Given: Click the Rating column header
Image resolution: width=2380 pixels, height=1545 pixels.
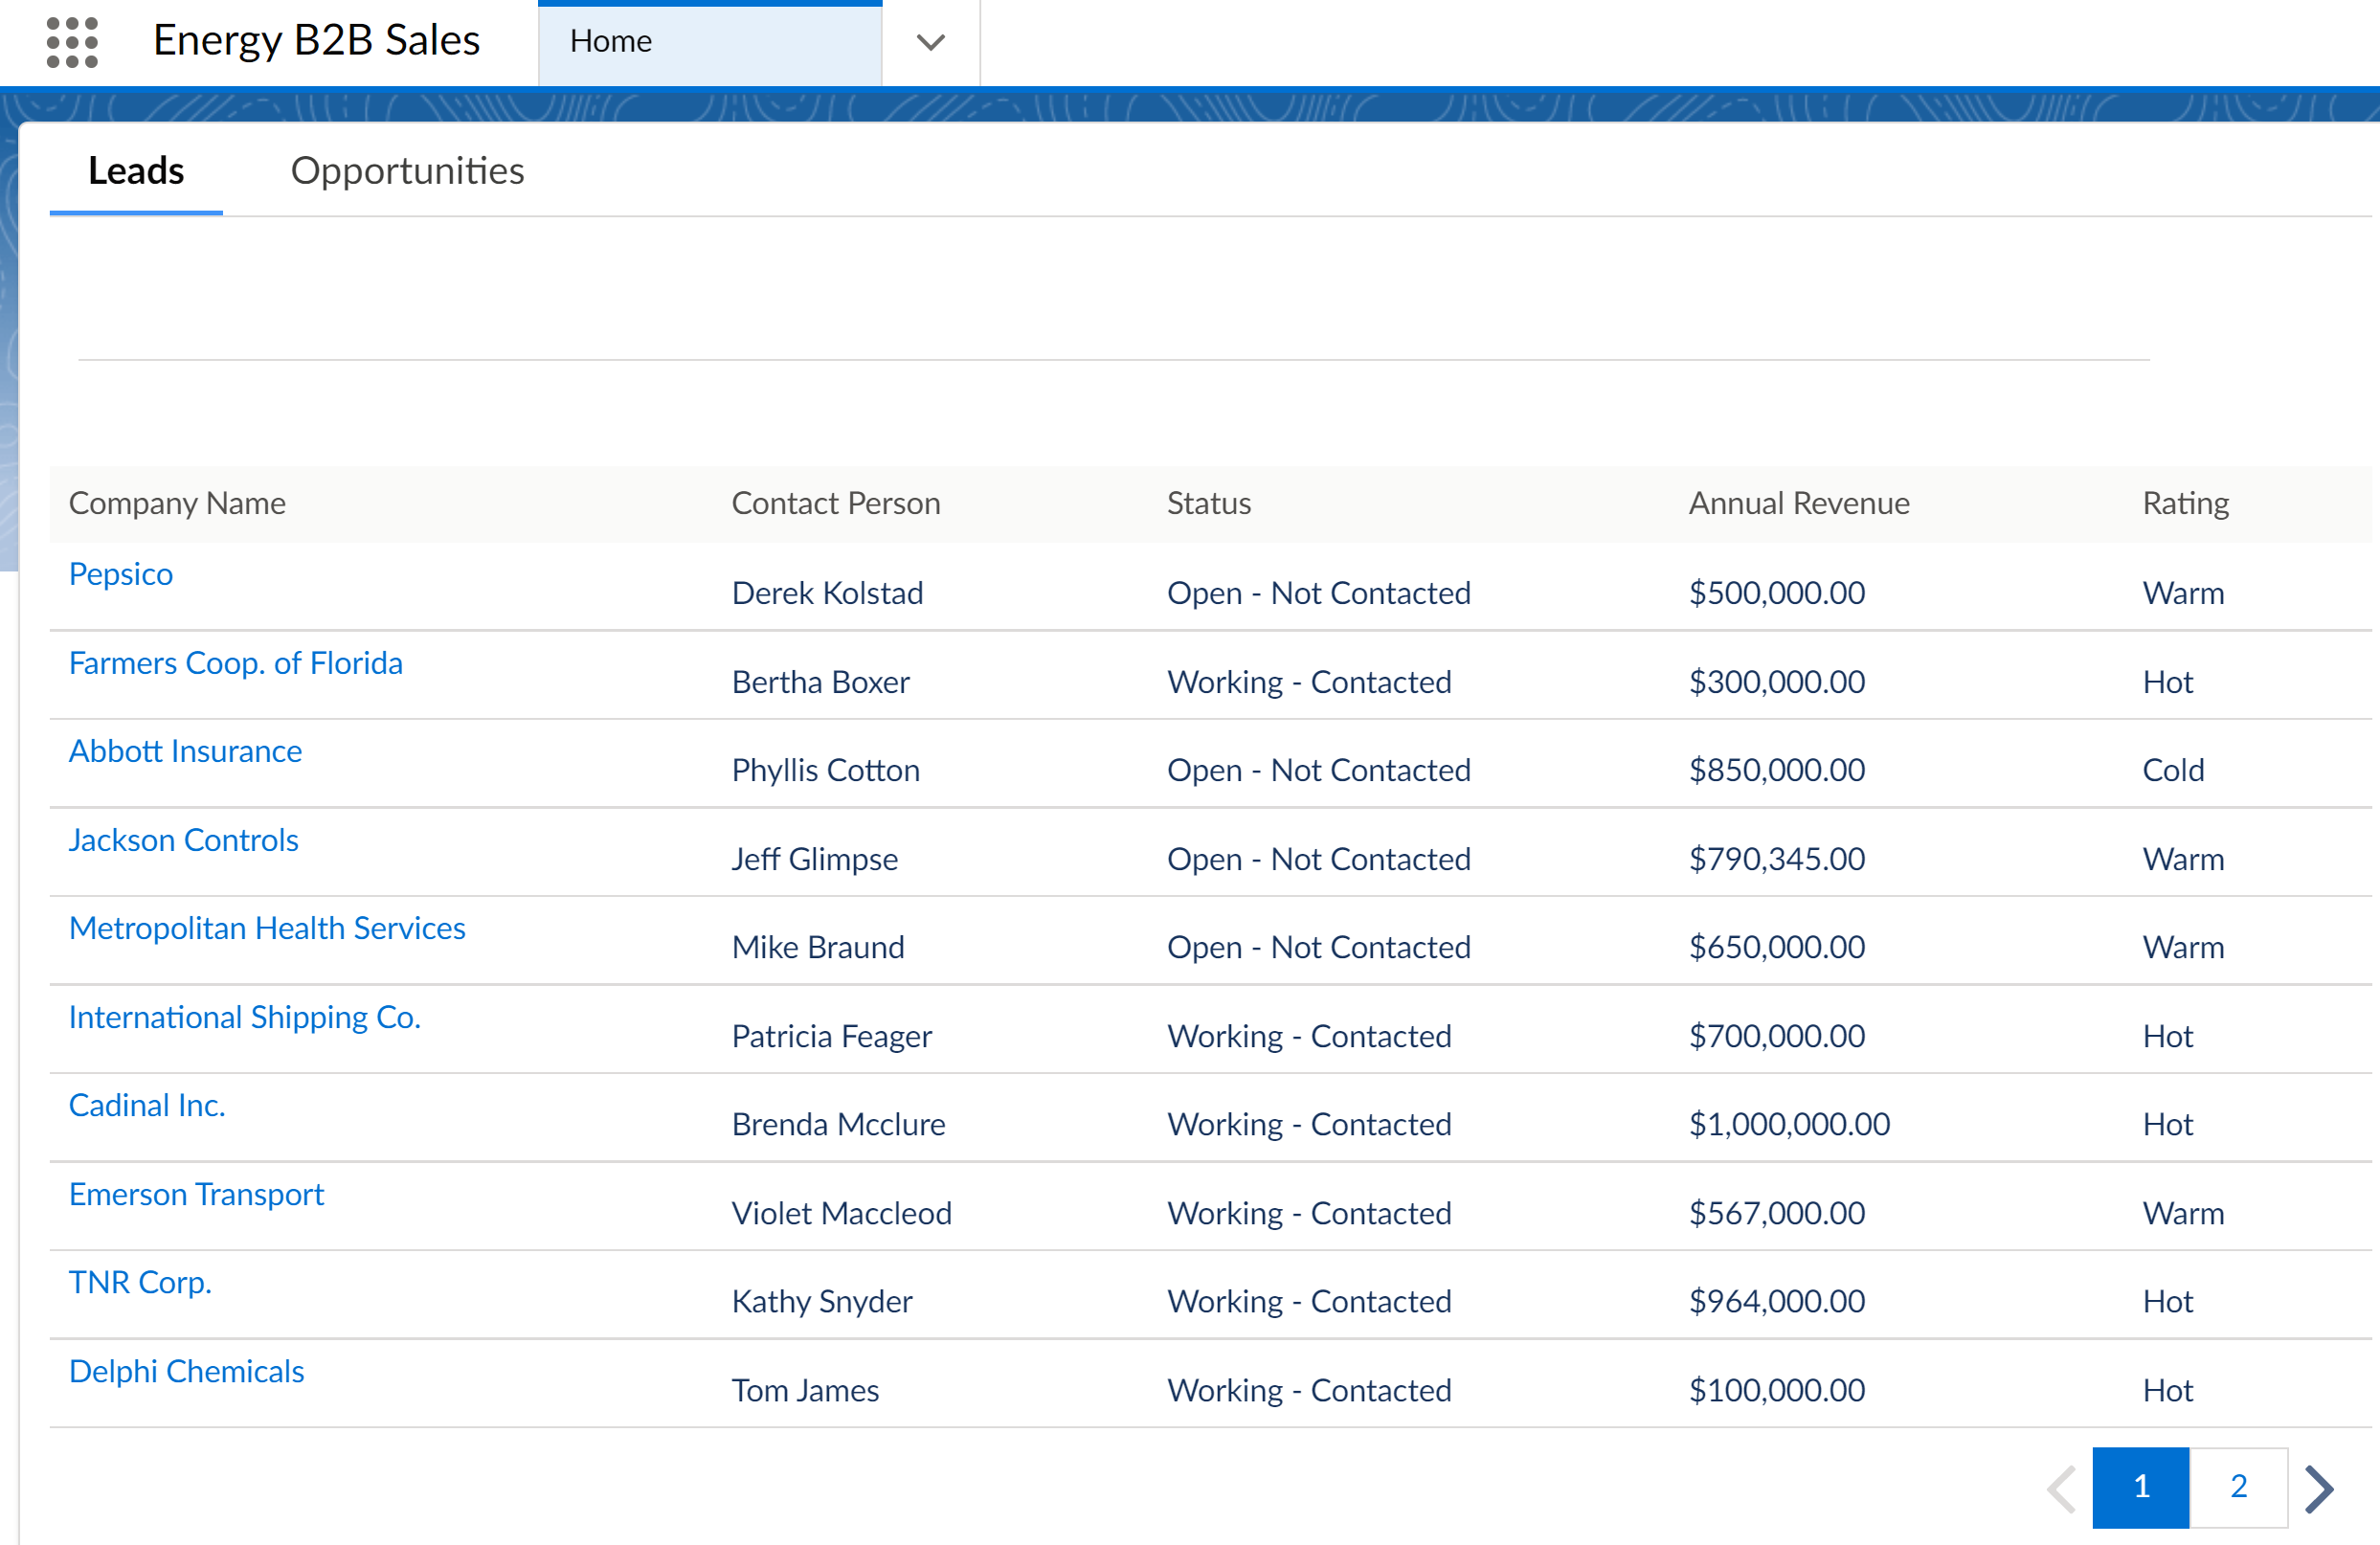Looking at the screenshot, I should 2185,503.
